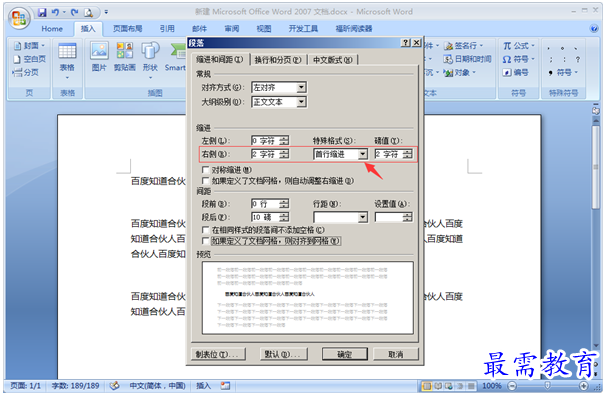Screen dimensions: 605x396
Task: Adjust the indent value (磅值) spinner
Action: point(408,154)
